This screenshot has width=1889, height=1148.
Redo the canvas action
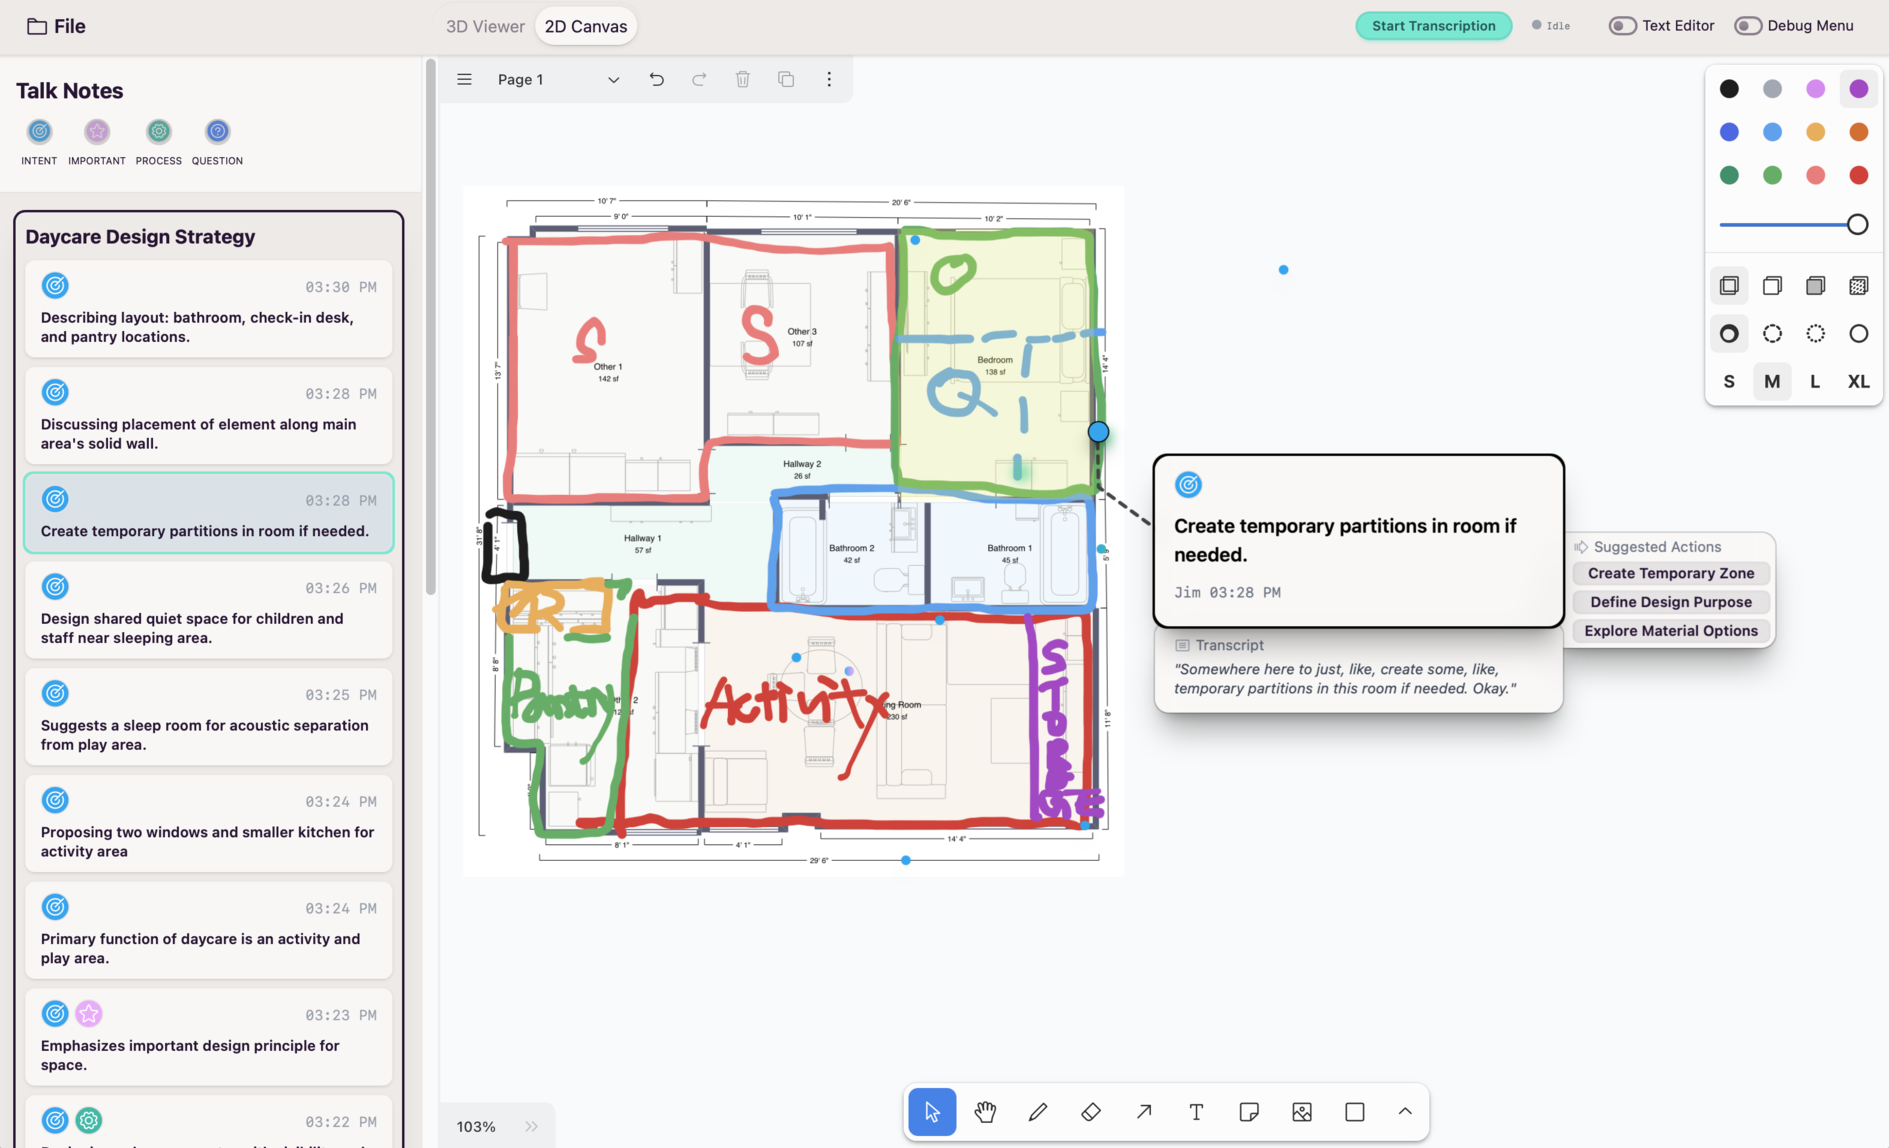[700, 79]
